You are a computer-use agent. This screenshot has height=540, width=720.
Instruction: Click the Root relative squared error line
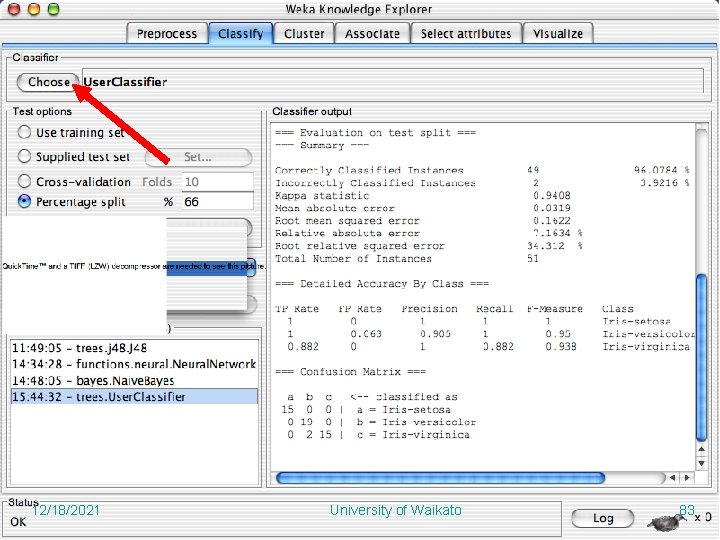[429, 246]
